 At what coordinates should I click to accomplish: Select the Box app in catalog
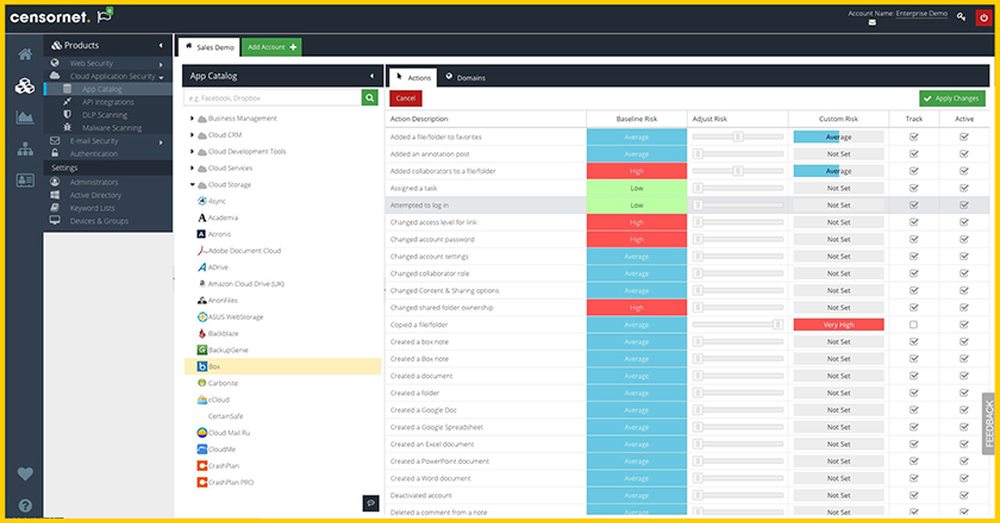coord(283,366)
